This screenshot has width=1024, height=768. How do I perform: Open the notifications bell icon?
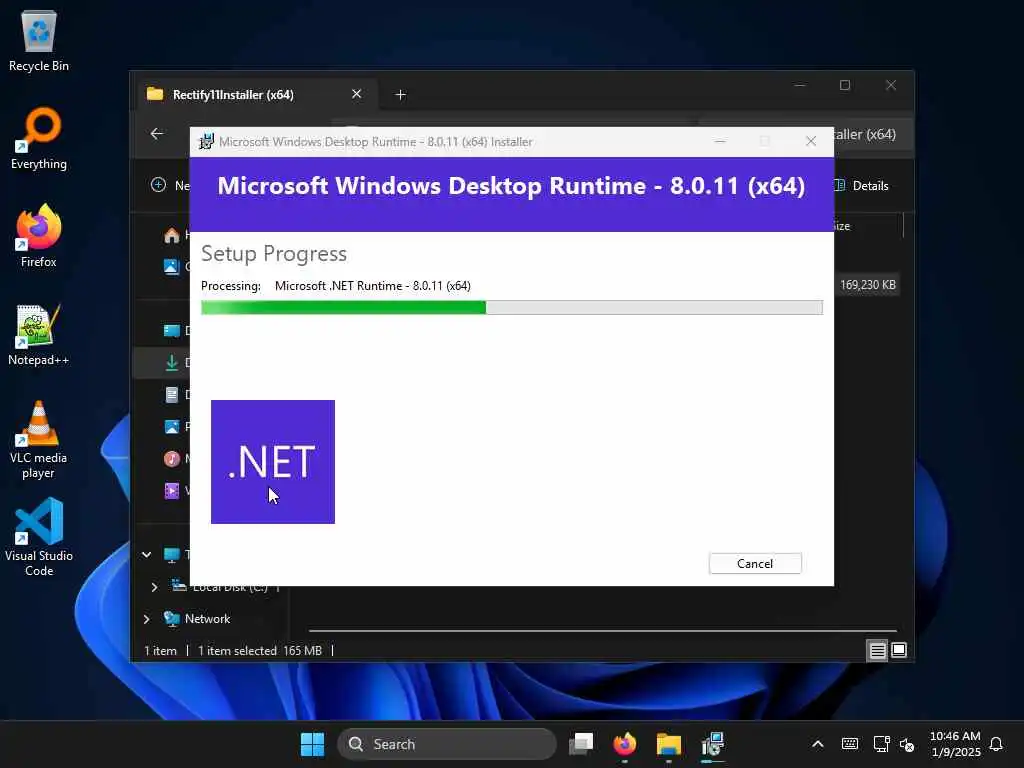pyautogui.click(x=997, y=744)
